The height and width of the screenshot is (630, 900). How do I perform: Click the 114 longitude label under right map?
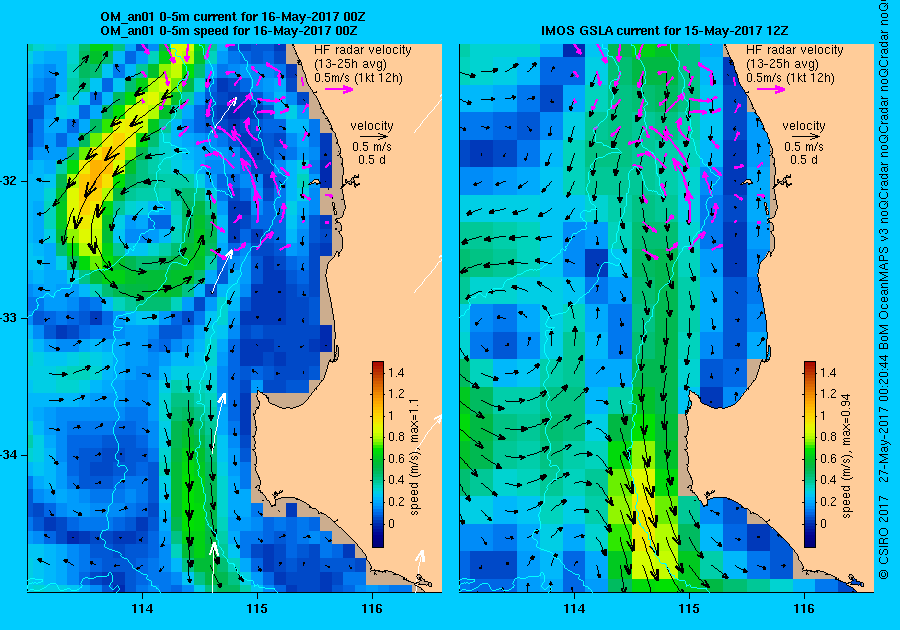click(x=574, y=609)
